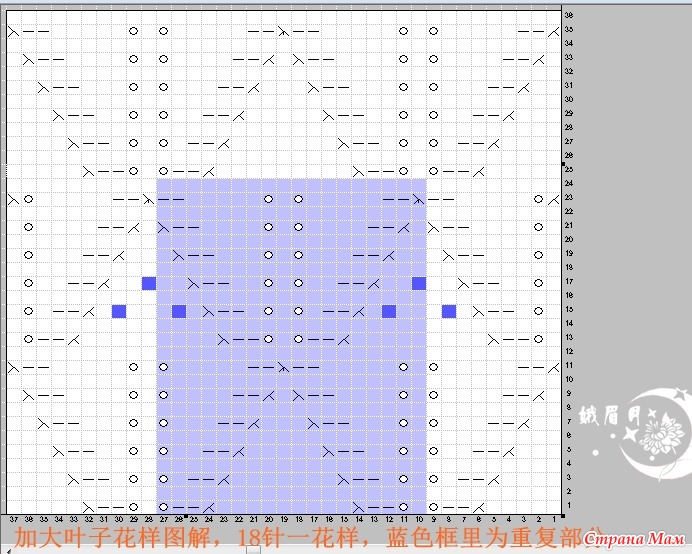692x554 pixels.
Task: Click column number 34 on the bottom ruler
Action: click(59, 520)
